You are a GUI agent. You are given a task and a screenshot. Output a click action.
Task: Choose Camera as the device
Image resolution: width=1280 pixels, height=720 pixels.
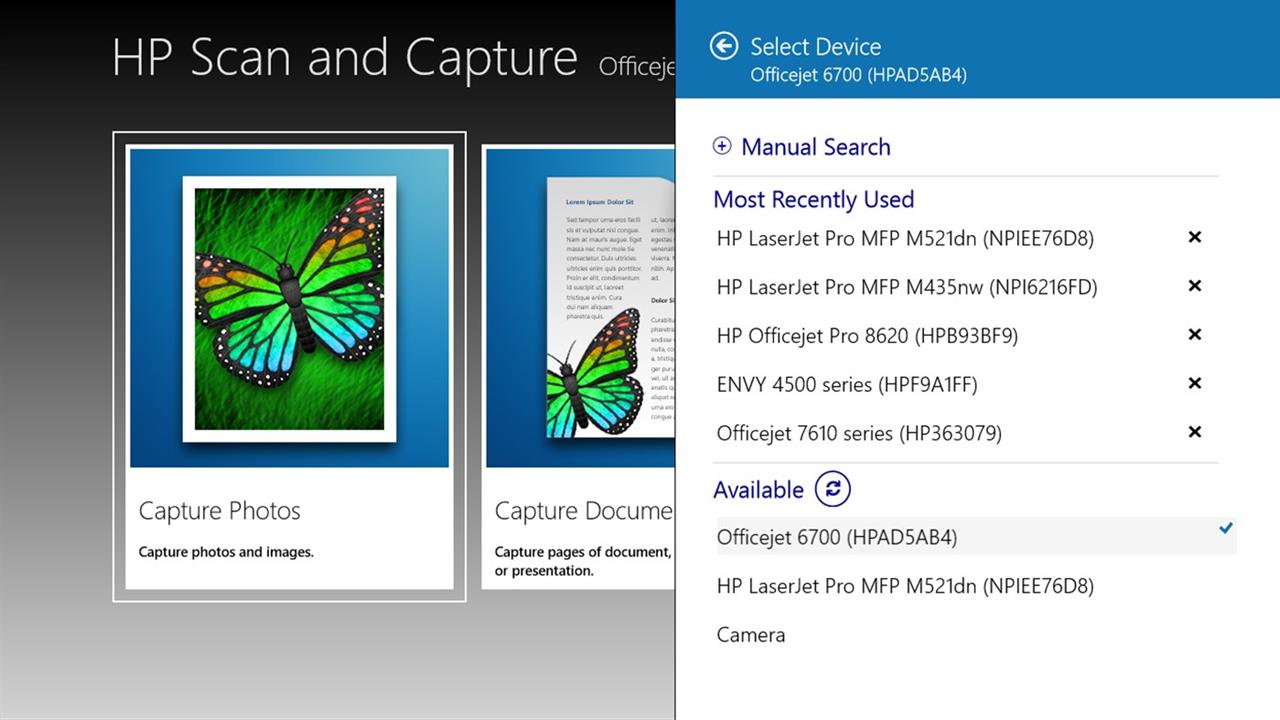tap(751, 635)
